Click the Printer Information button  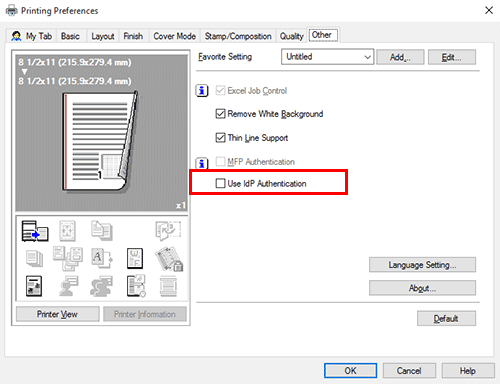(145, 314)
